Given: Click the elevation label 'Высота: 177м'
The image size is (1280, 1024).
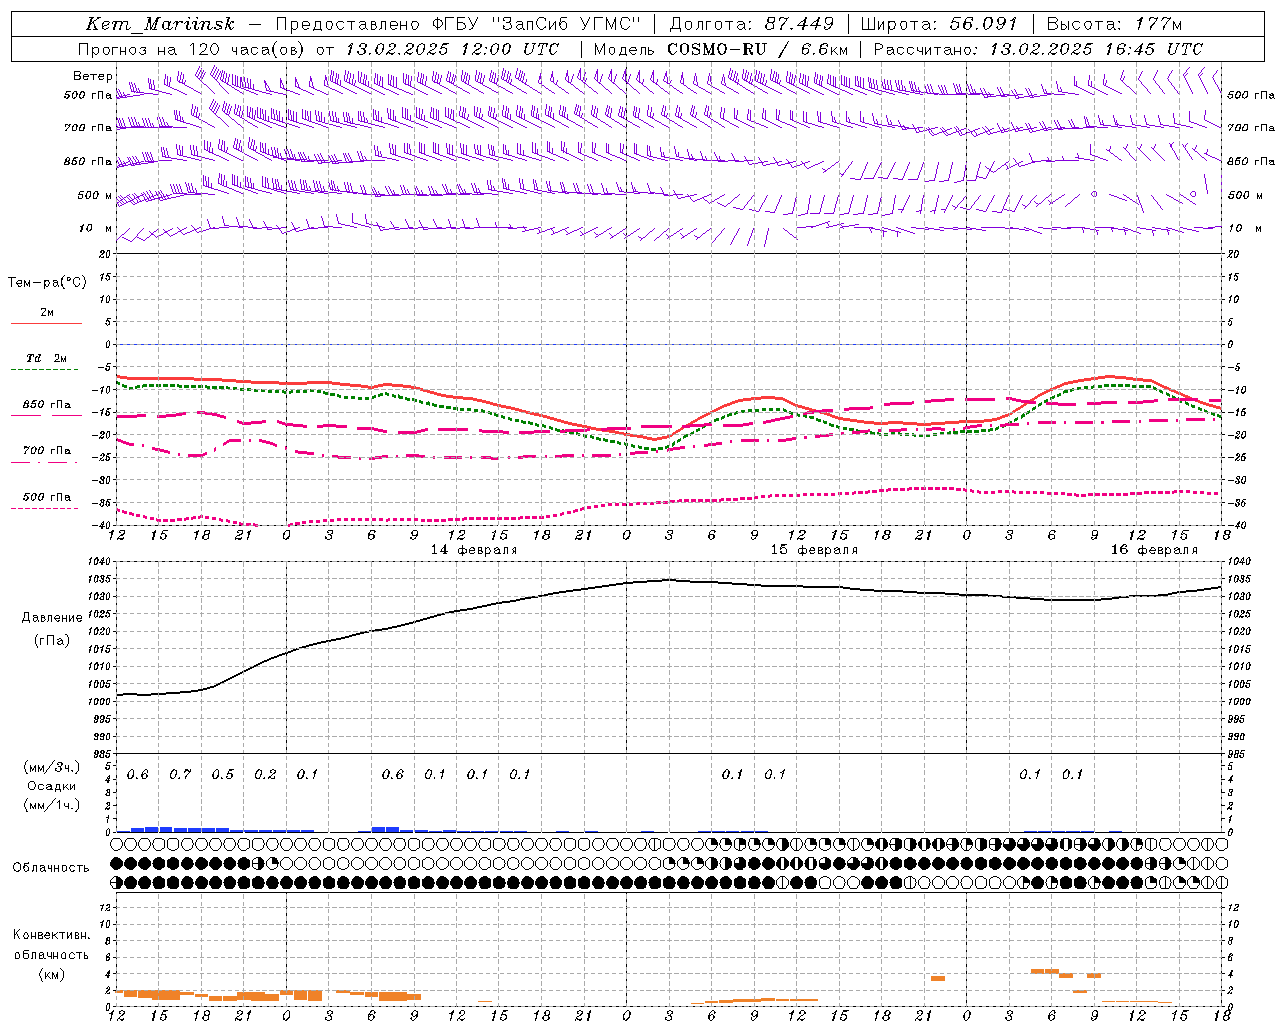Looking at the screenshot, I should (x=1114, y=24).
